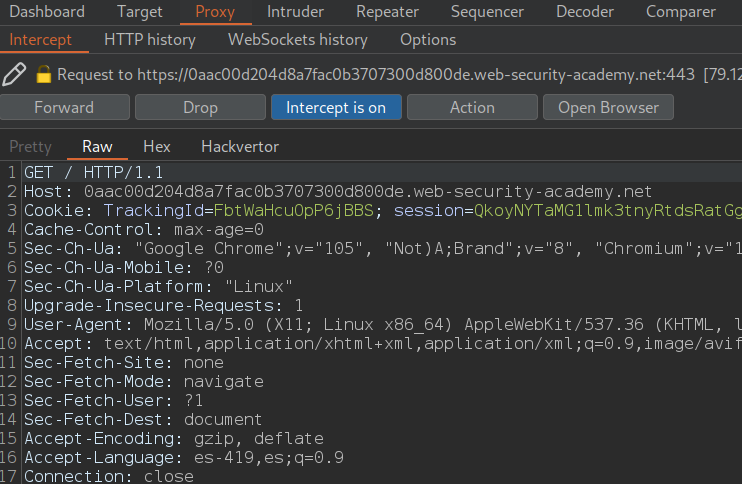Switch to the Dashboard tab
The image size is (742, 484).
[x=47, y=12]
